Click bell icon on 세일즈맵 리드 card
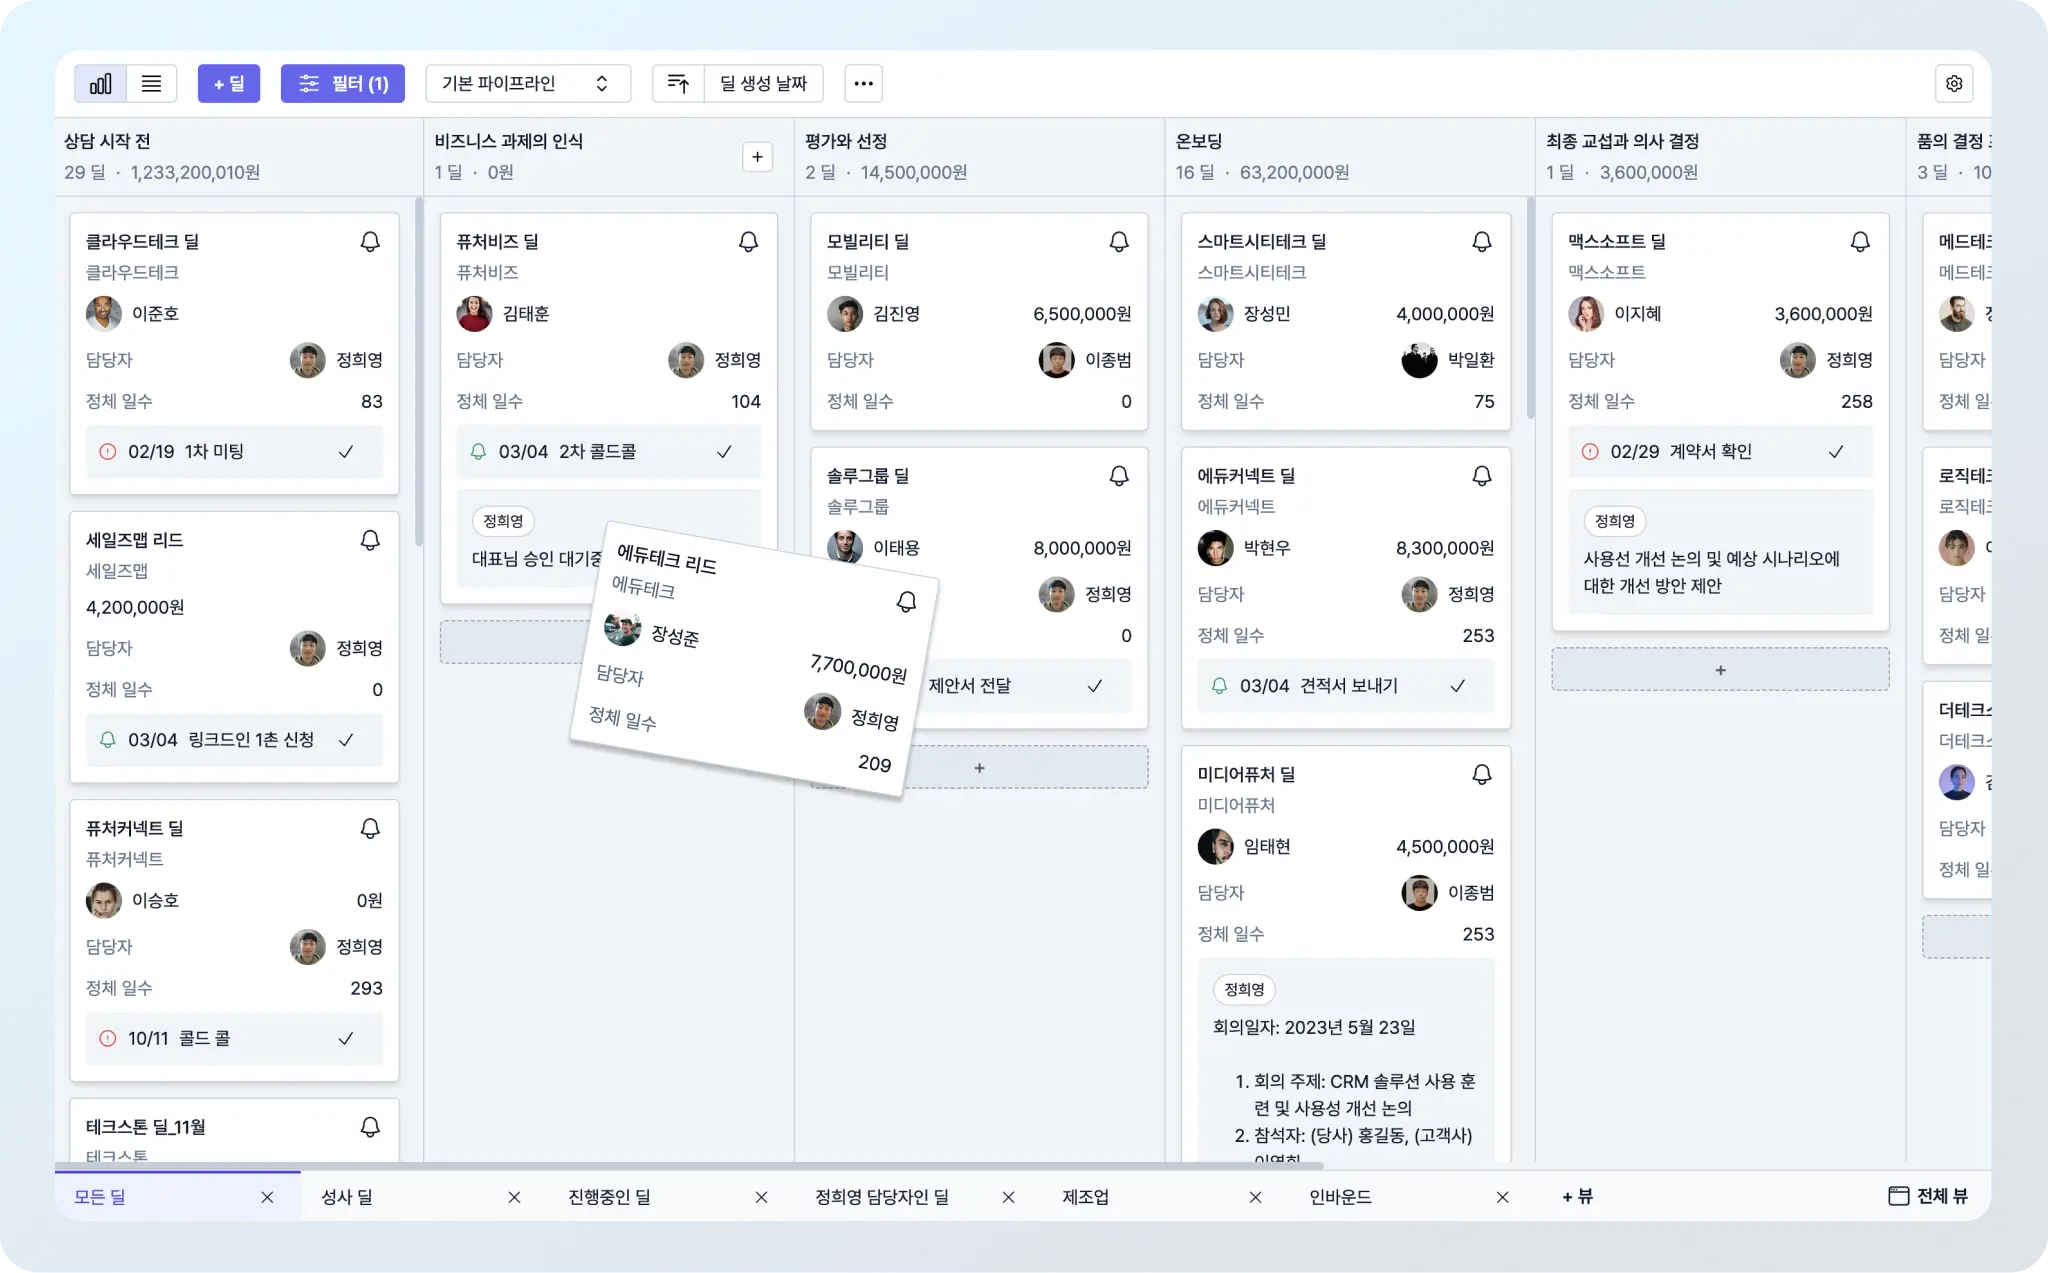The height and width of the screenshot is (1273, 2048). [x=370, y=541]
